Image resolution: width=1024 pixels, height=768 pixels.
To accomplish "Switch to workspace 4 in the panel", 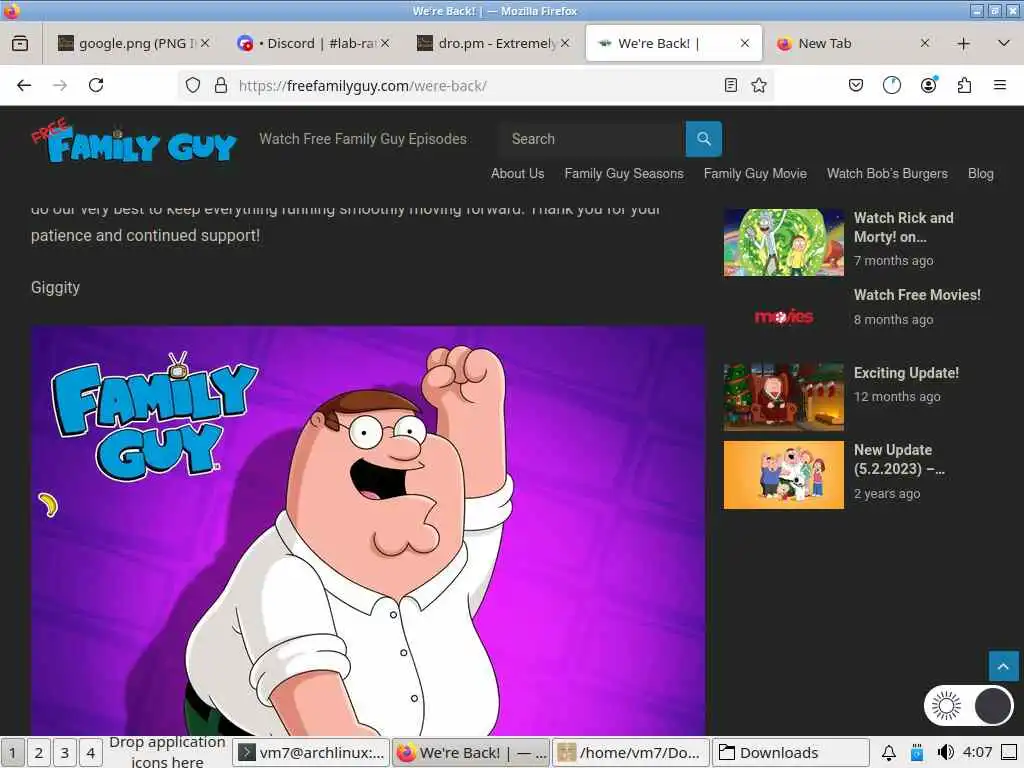I will click(x=91, y=753).
